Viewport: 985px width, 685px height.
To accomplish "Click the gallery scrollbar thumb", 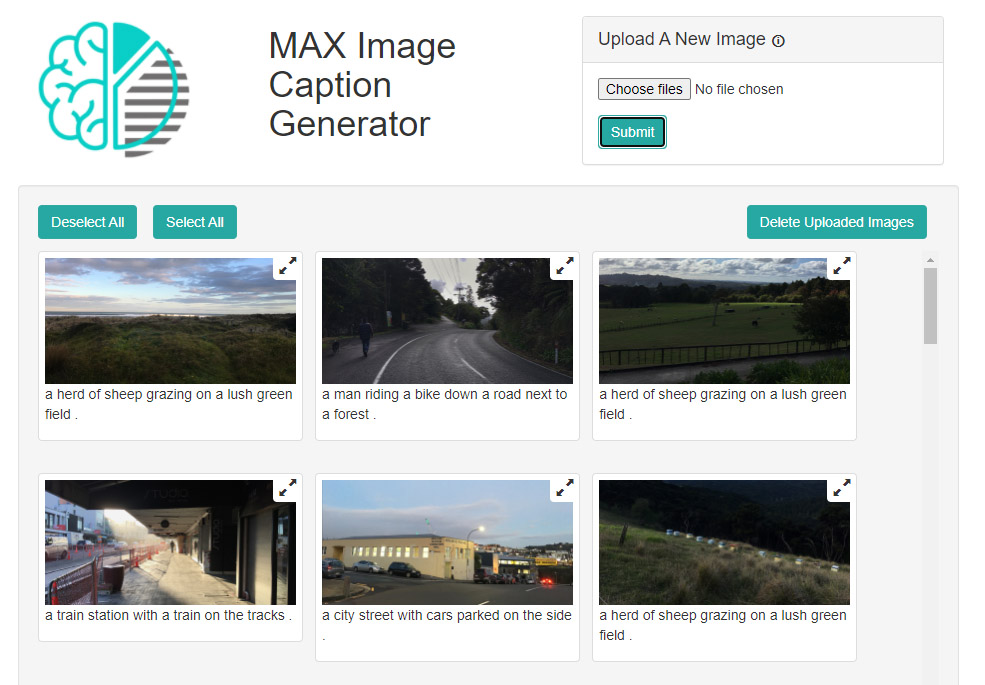I will [930, 306].
